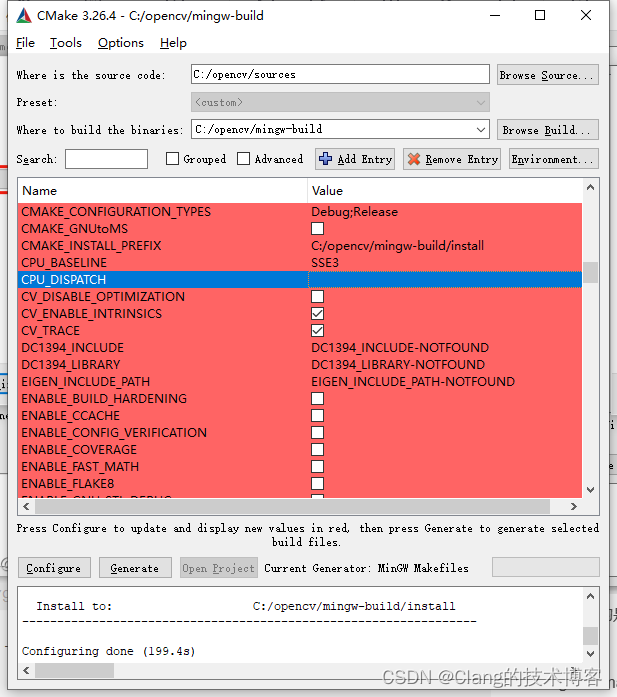Open the Environment settings button
Screen dimensions: 617x697
point(554,159)
